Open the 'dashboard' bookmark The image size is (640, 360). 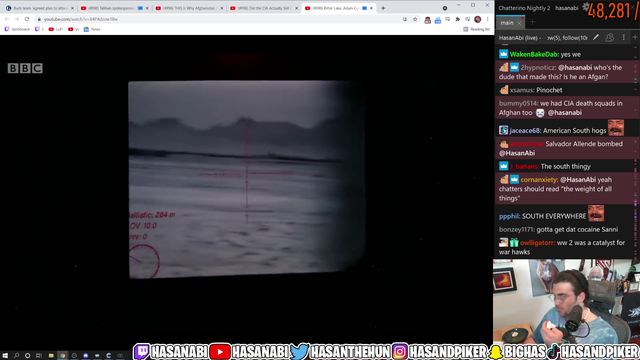[x=17, y=29]
